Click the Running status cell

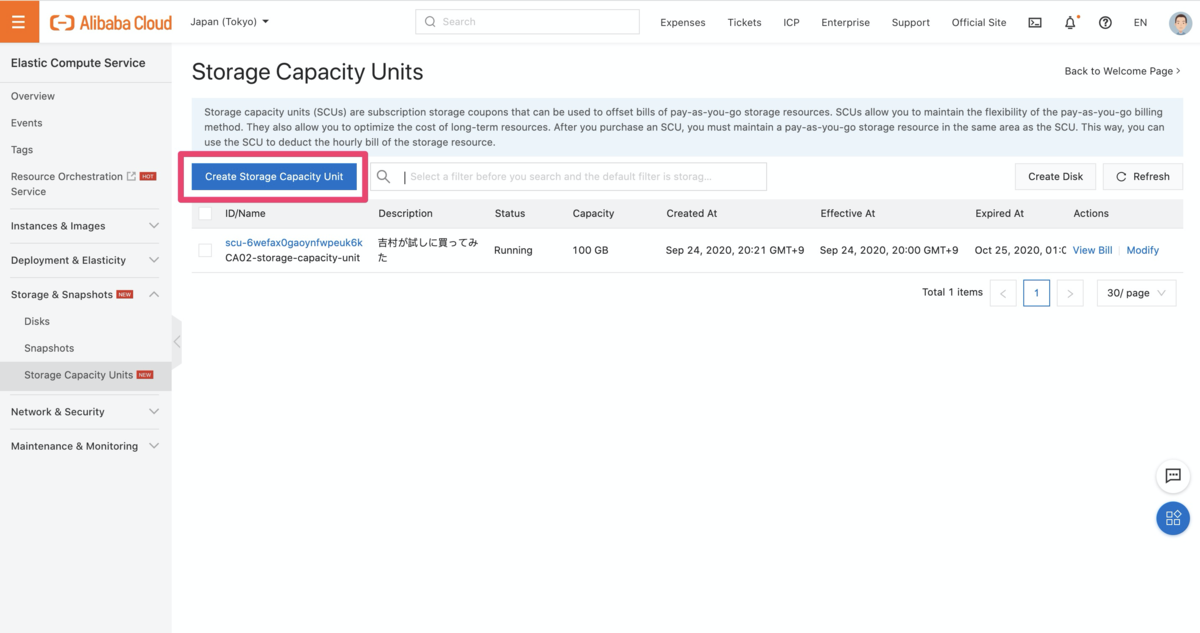click(x=513, y=250)
